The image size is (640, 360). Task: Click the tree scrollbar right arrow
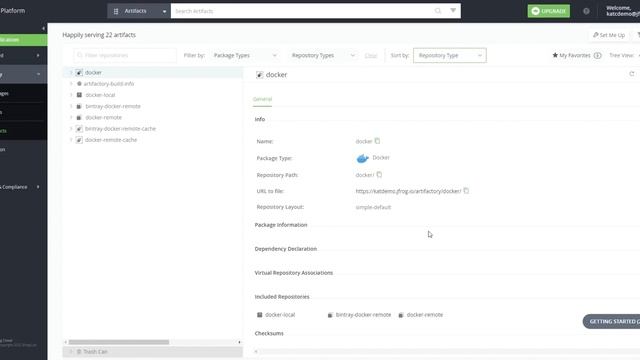(x=239, y=342)
